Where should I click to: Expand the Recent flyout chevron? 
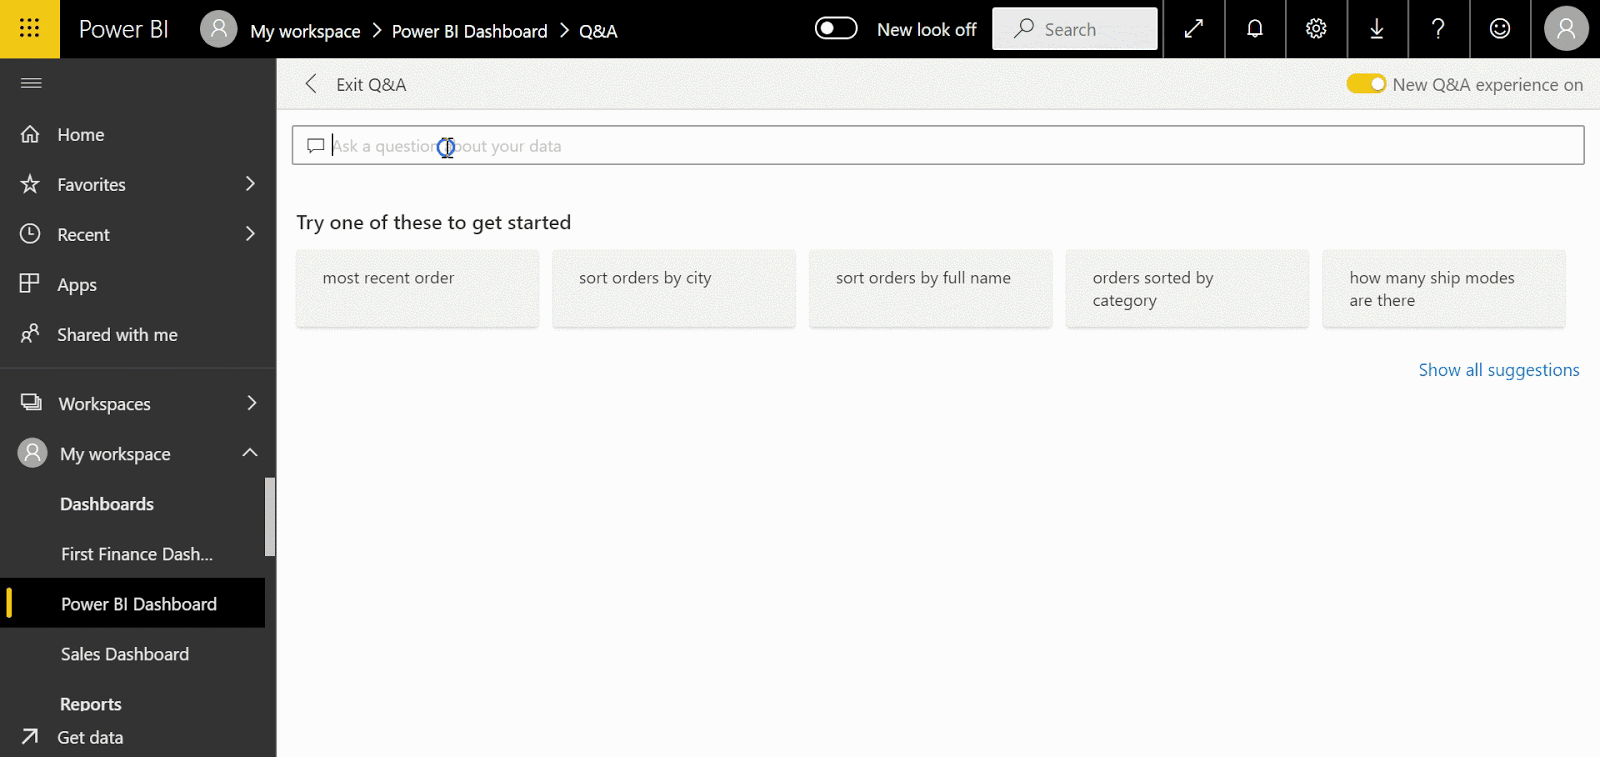(x=250, y=234)
